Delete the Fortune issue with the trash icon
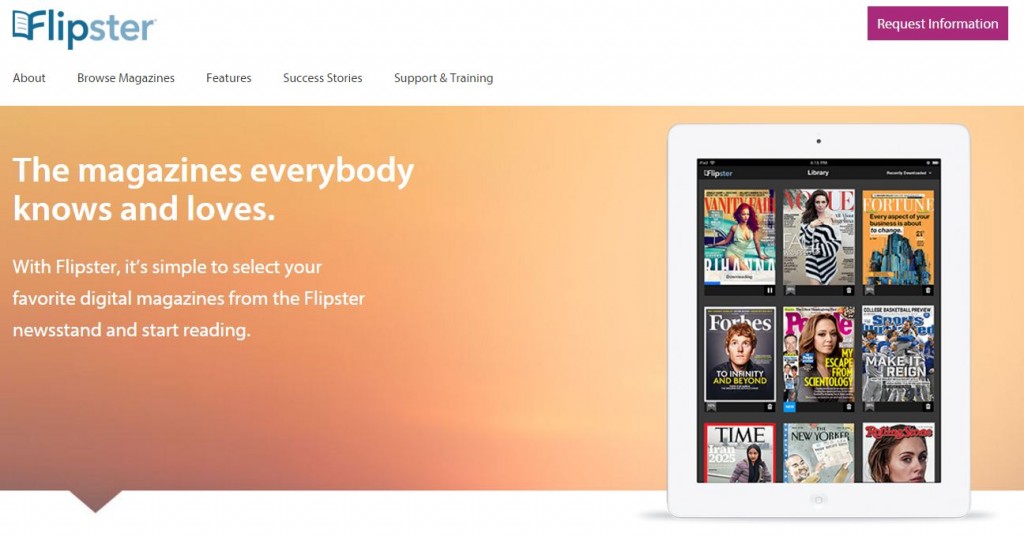The width and height of the screenshot is (1024, 540). coord(927,291)
